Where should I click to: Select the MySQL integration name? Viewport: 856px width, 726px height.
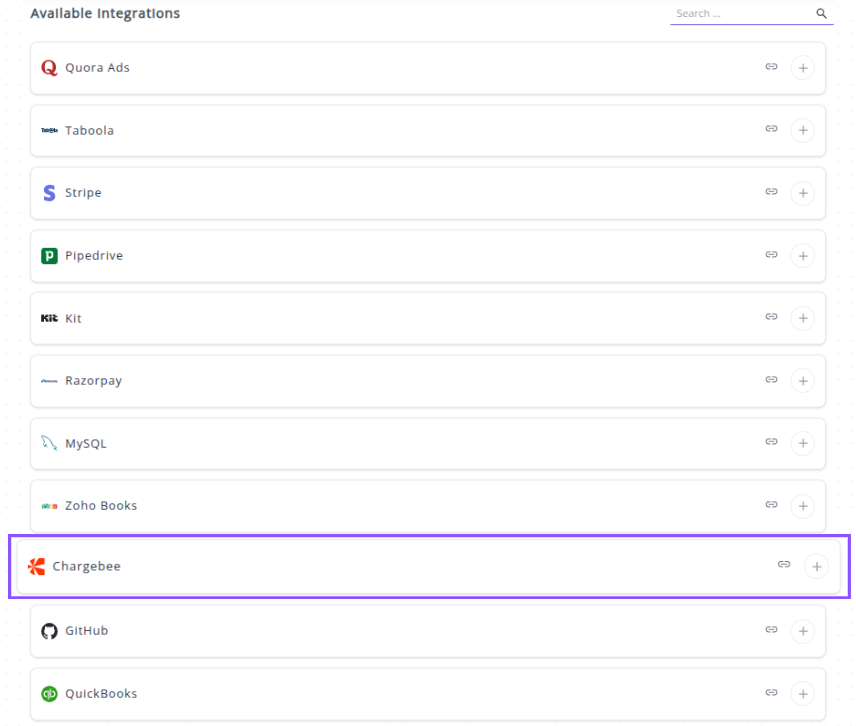[86, 443]
